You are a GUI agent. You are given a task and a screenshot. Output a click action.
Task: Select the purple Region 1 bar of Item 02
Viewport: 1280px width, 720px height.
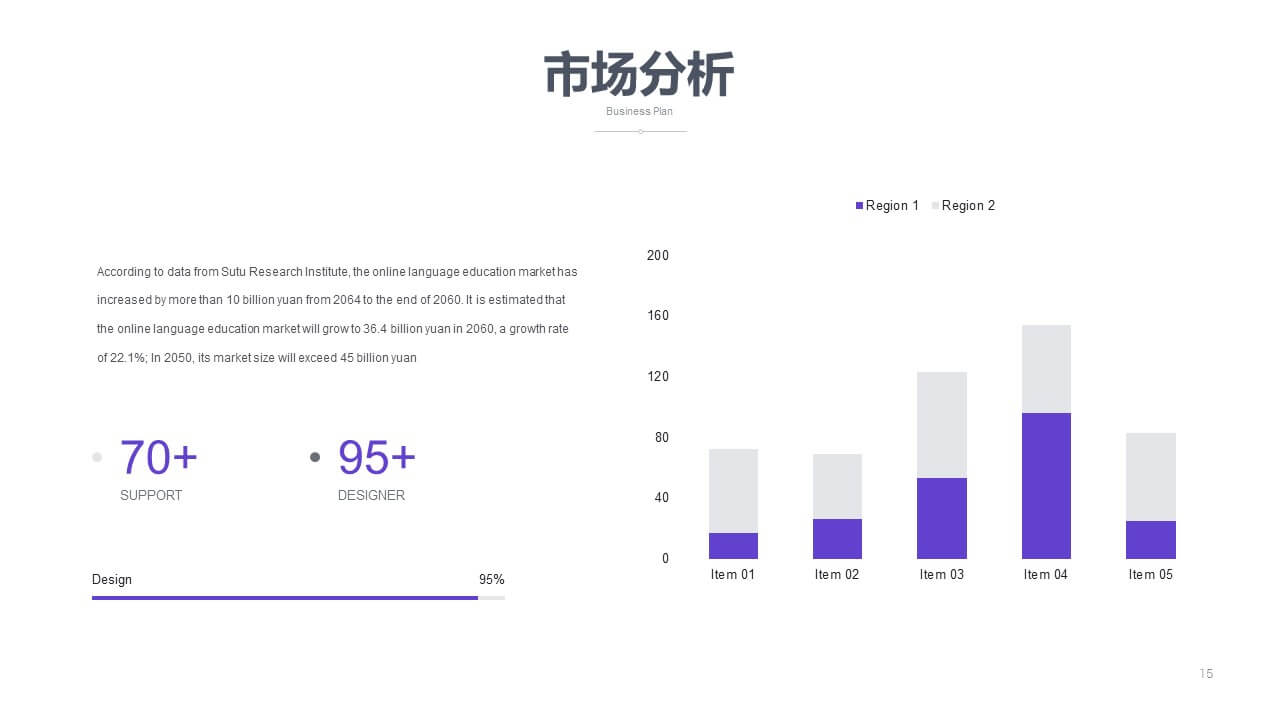coord(837,539)
